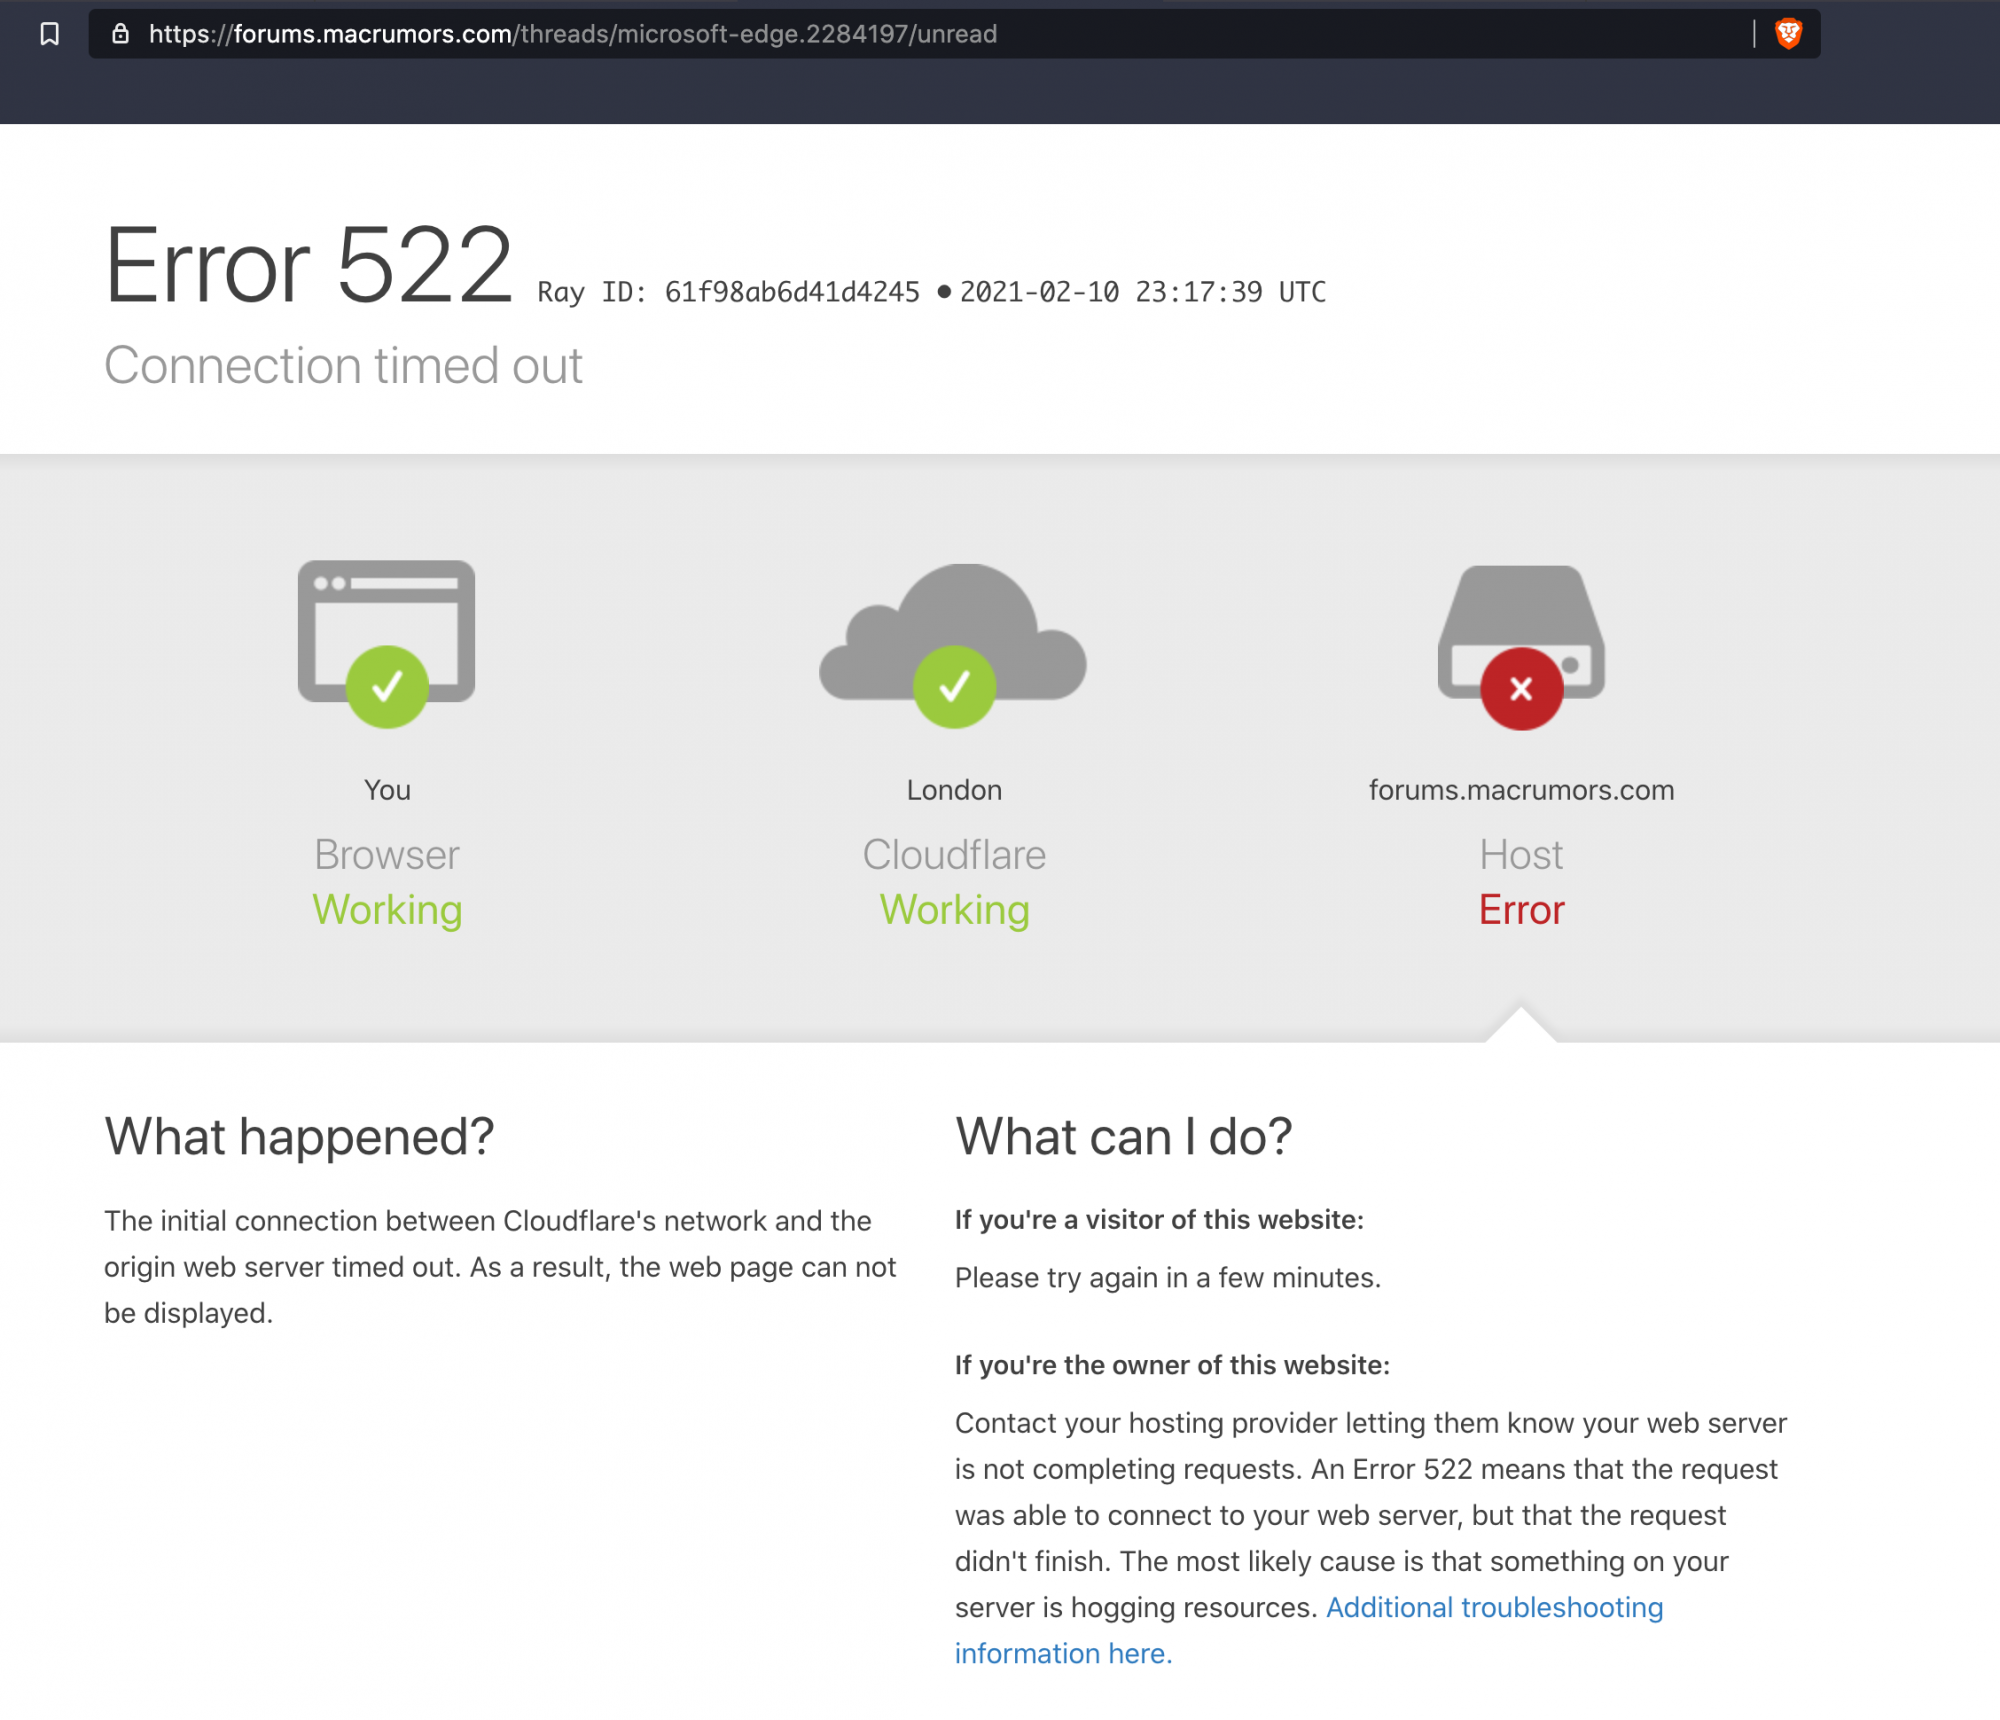The image size is (2000, 1720).
Task: Click the green Working status under Cloudflare
Action: click(954, 910)
